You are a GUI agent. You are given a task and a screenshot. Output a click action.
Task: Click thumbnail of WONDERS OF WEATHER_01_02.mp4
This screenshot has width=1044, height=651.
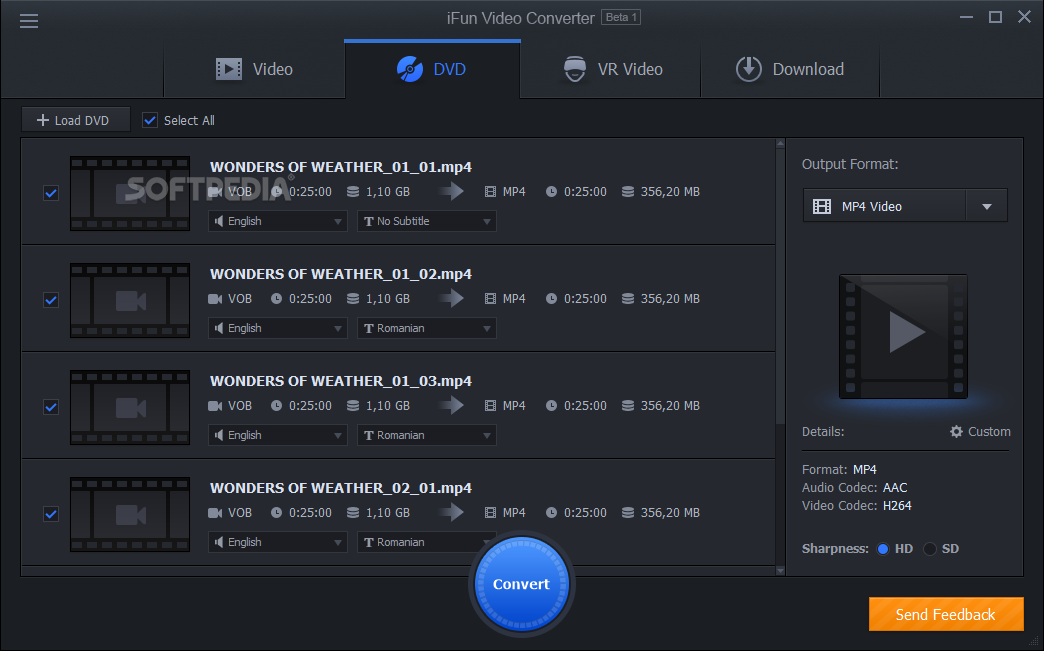[x=130, y=301]
